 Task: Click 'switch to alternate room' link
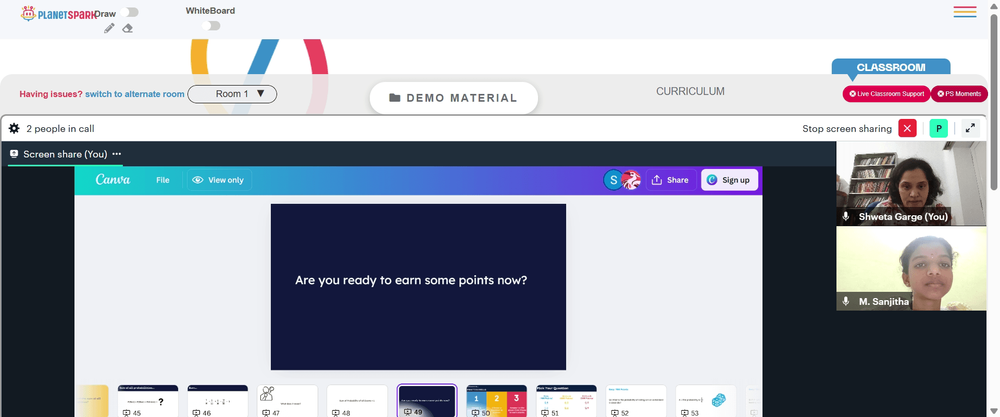pos(135,94)
